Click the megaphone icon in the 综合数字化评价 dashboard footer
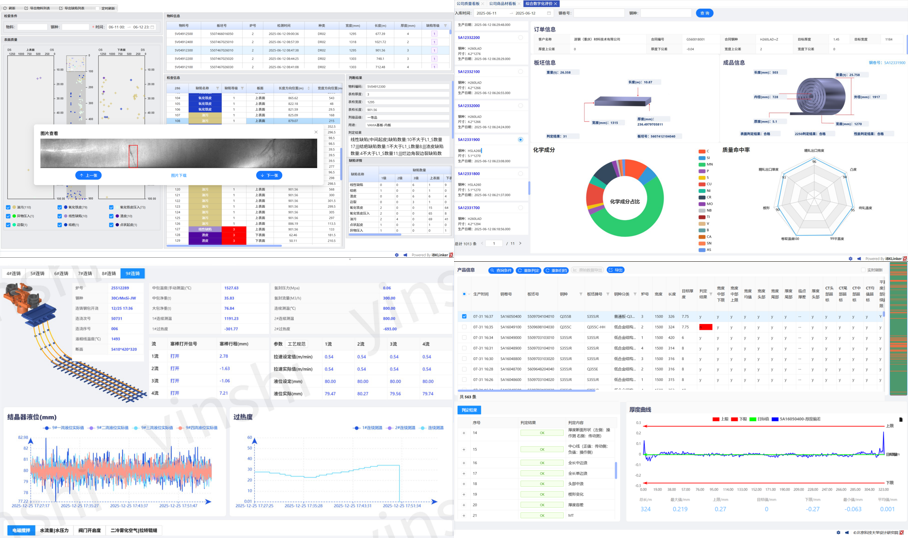908x538 pixels. point(858,258)
